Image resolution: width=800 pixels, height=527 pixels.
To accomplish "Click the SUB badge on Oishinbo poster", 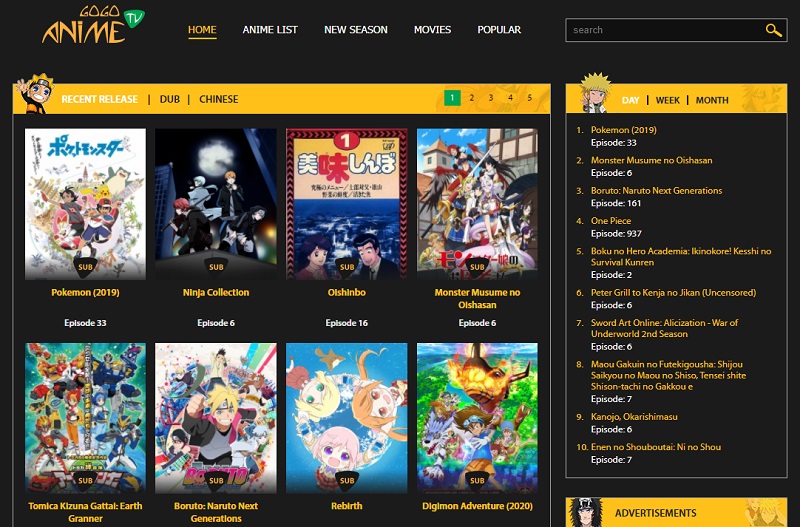I will pos(347,267).
